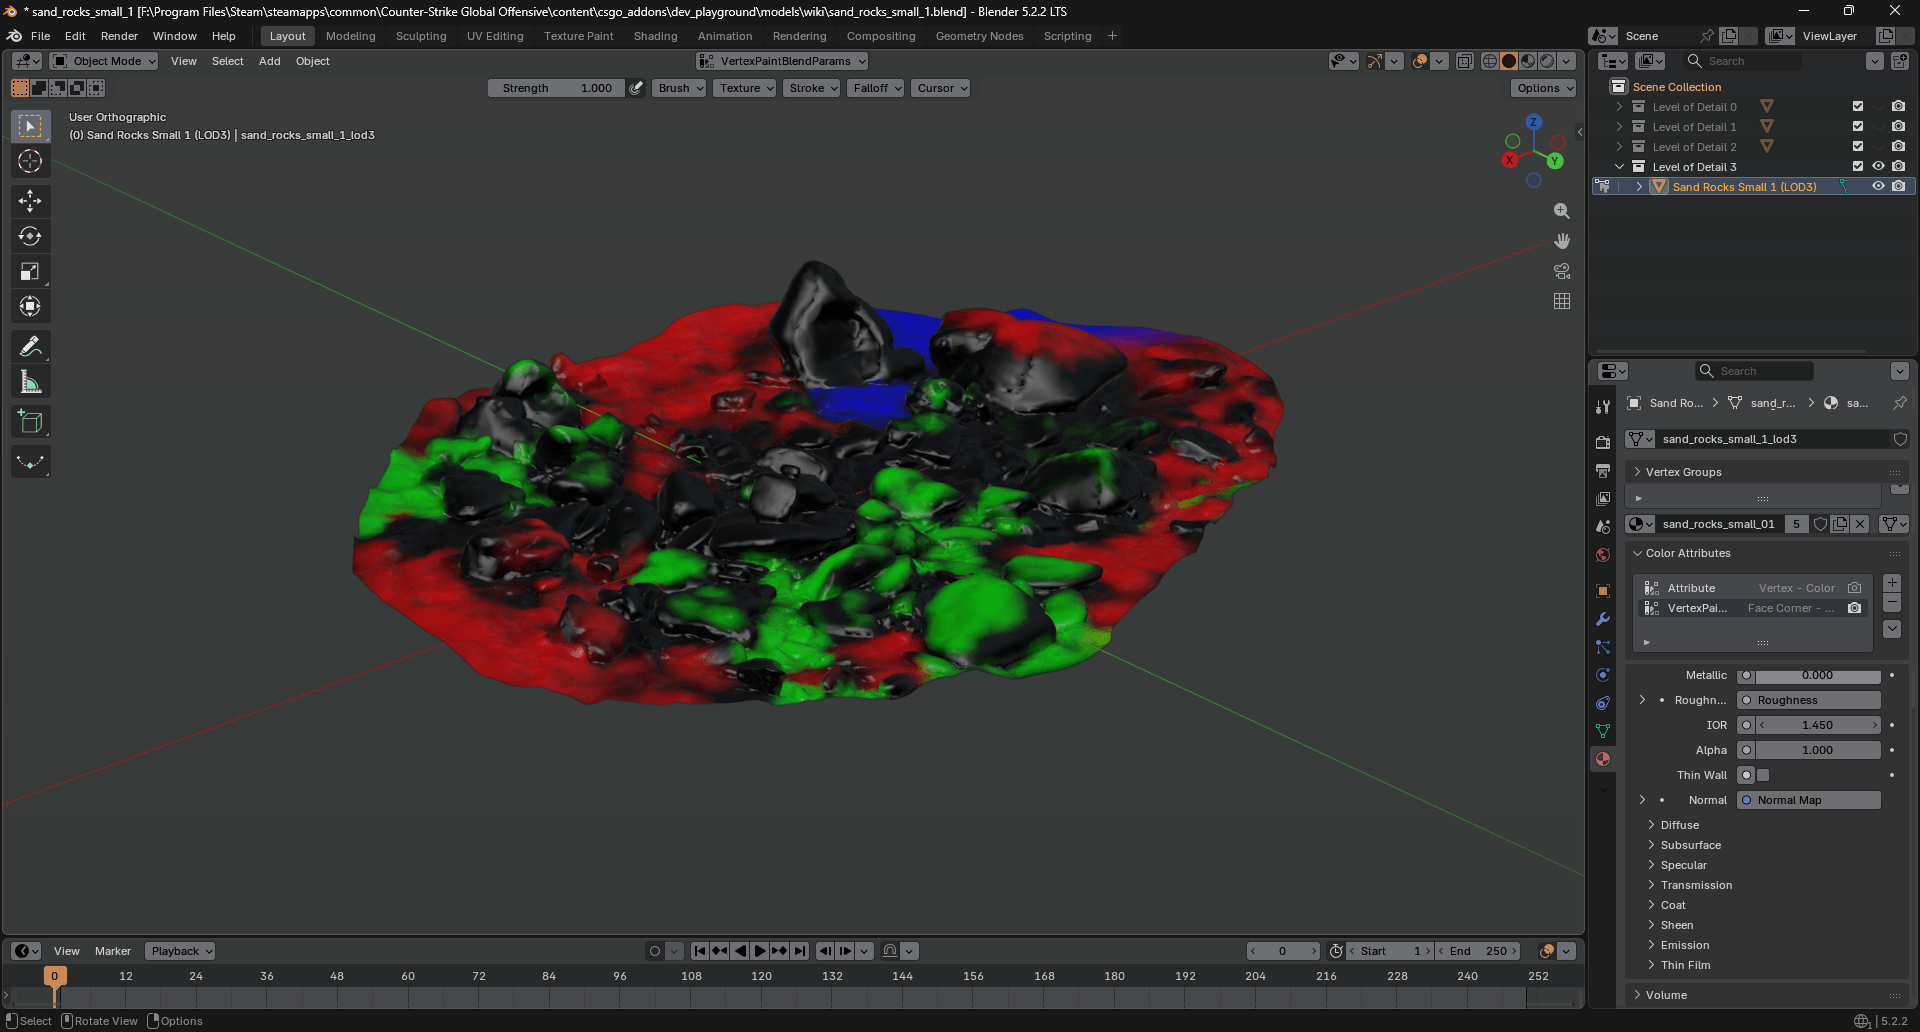Open the View Layer properties tab
Viewport: 1920px width, 1032px height.
pyautogui.click(x=1603, y=498)
